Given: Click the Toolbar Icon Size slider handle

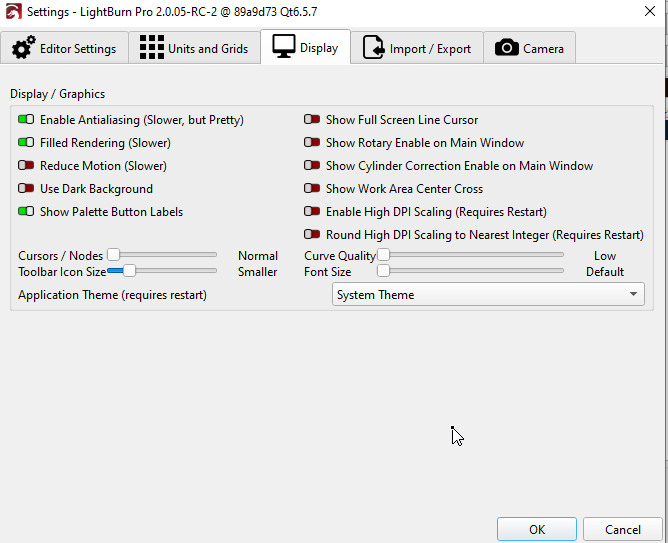Looking at the screenshot, I should [x=128, y=271].
